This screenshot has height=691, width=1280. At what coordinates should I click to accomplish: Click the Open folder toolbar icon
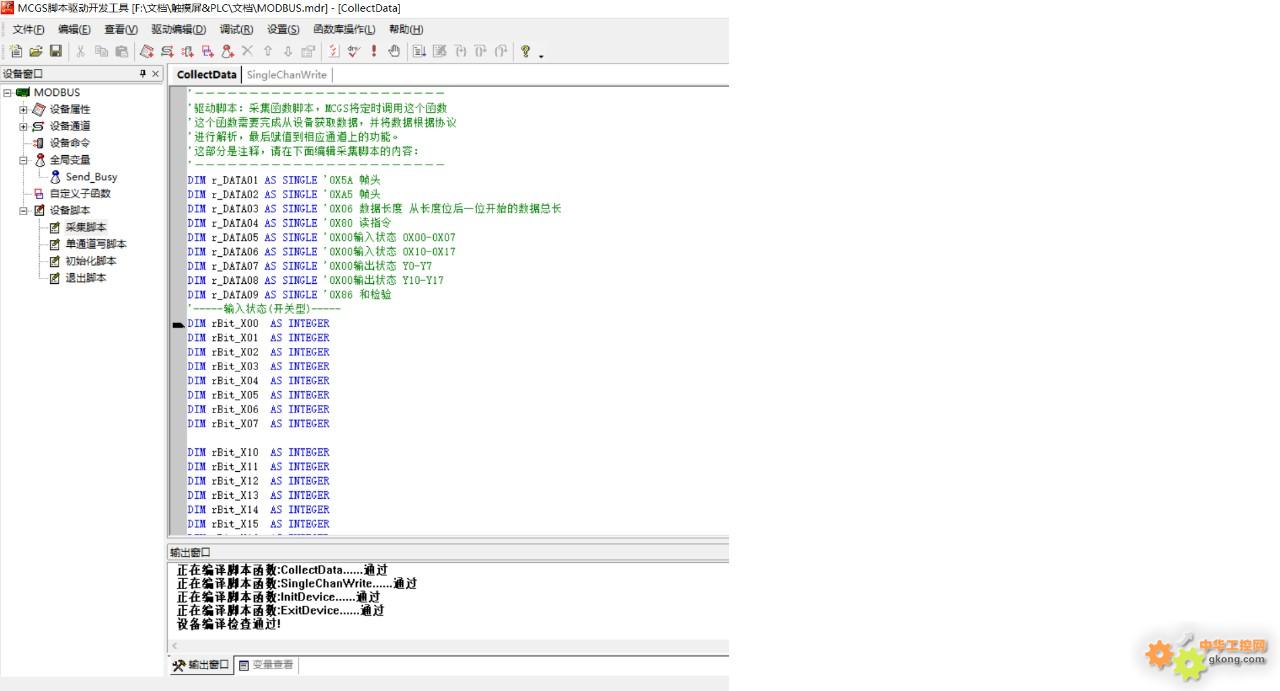pos(36,51)
